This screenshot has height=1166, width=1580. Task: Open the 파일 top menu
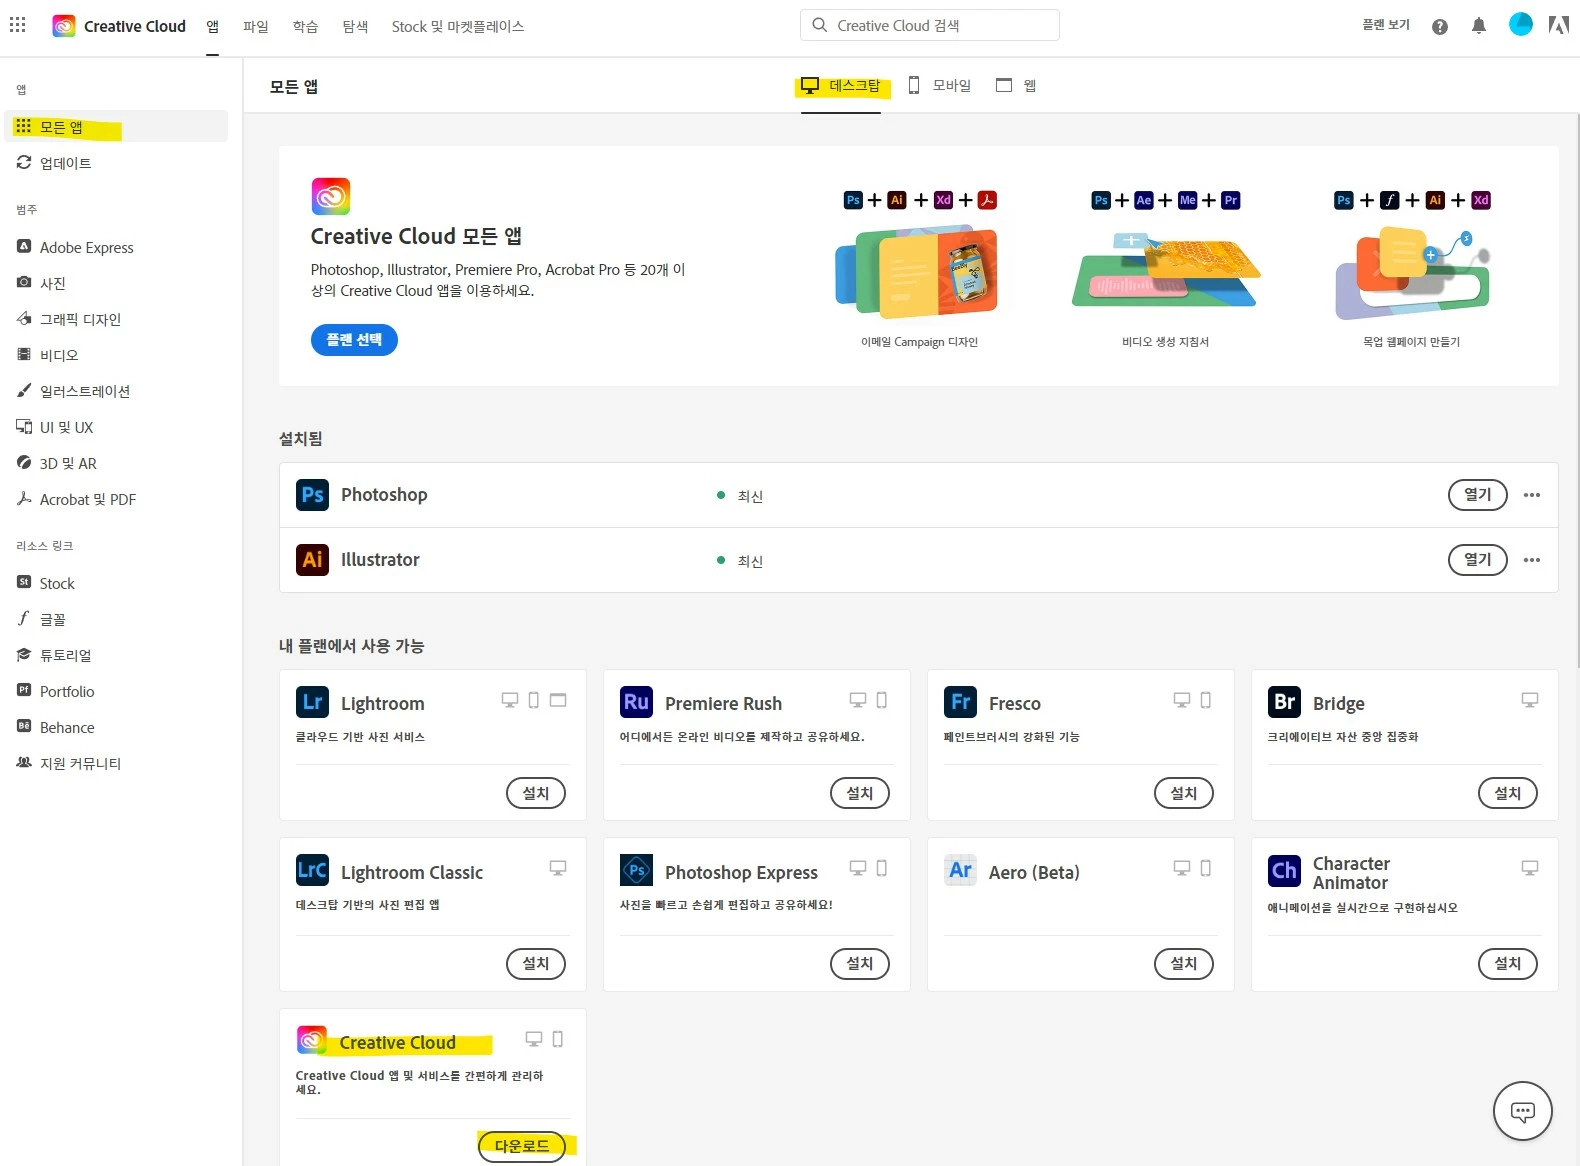click(256, 26)
